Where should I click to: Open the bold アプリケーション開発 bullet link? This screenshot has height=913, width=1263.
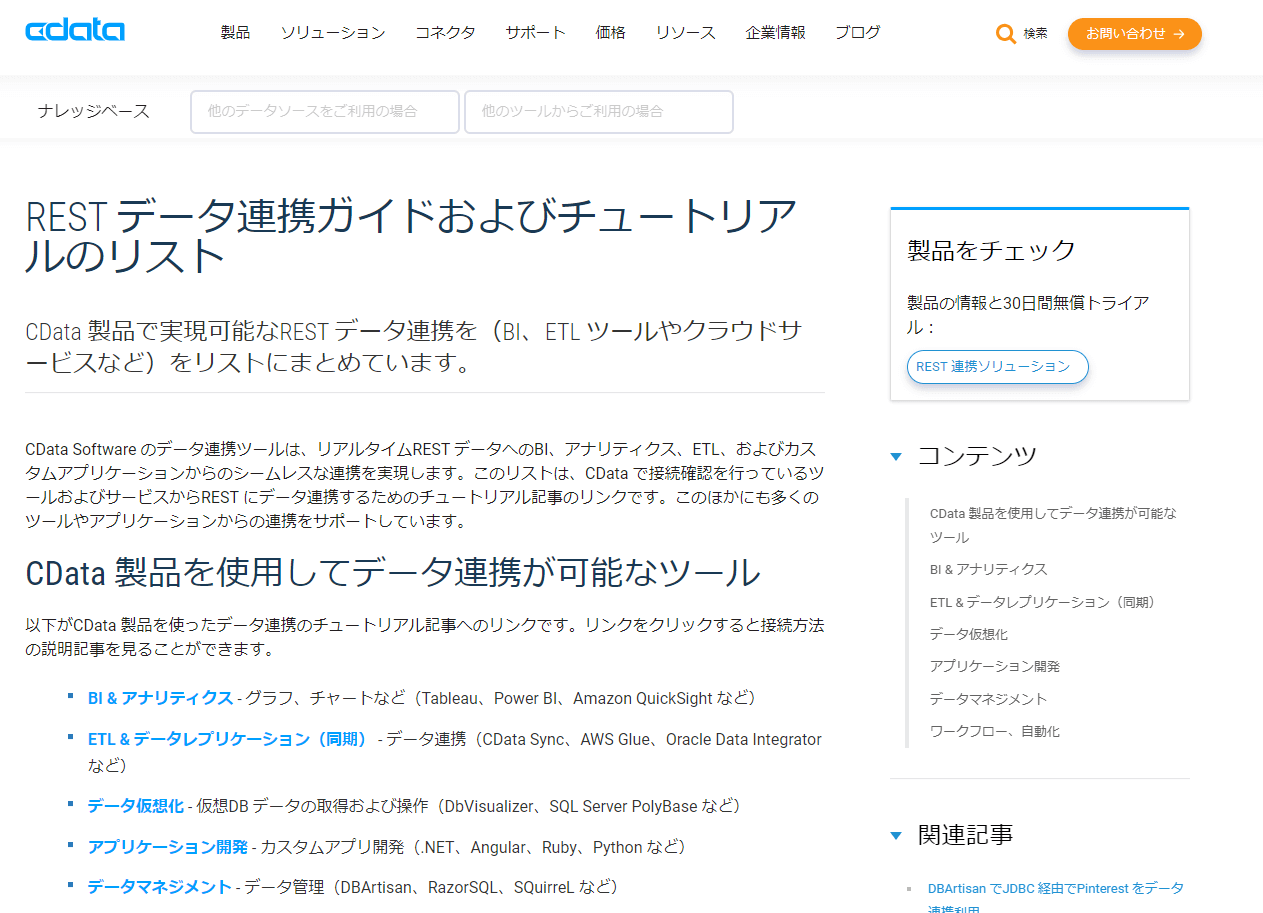[167, 847]
